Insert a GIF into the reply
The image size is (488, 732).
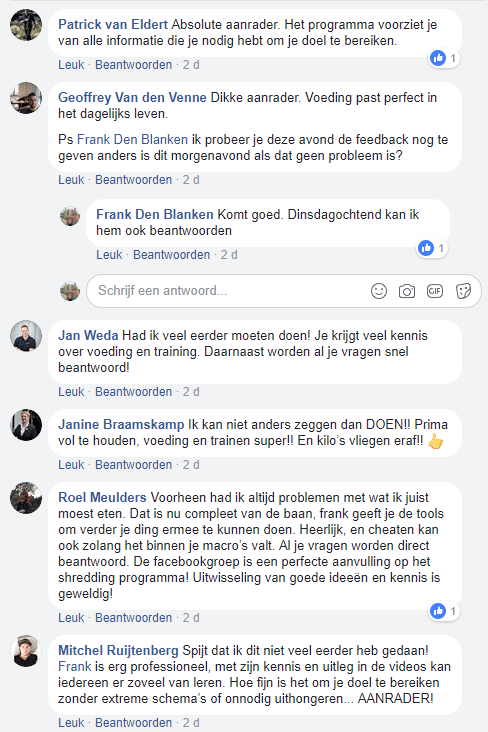(x=435, y=291)
